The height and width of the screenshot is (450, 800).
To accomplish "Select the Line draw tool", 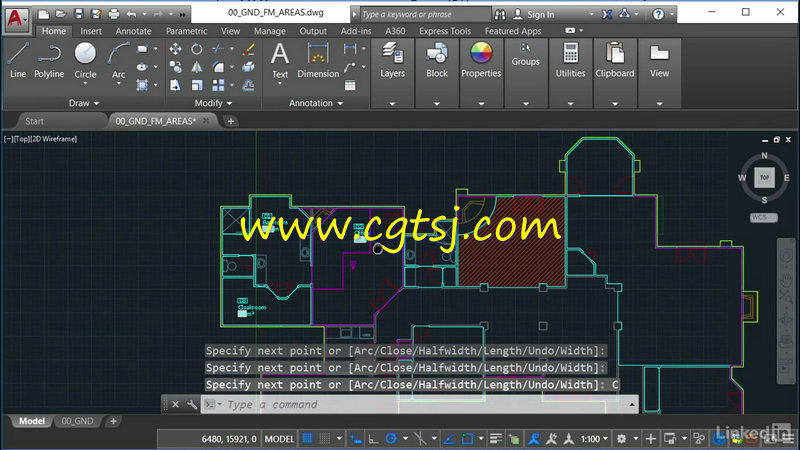I will tap(18, 61).
